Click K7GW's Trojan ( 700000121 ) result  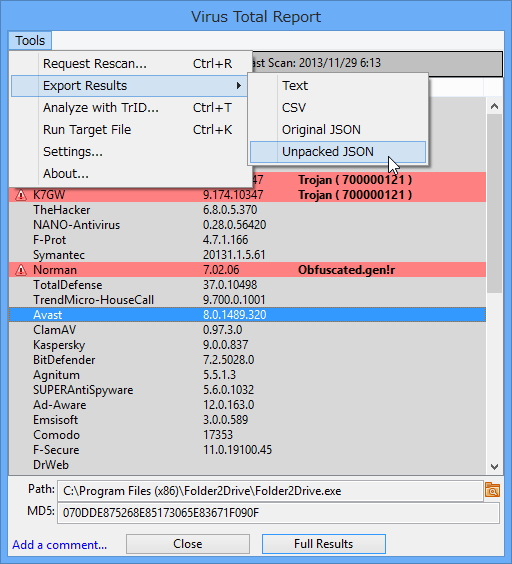(355, 195)
